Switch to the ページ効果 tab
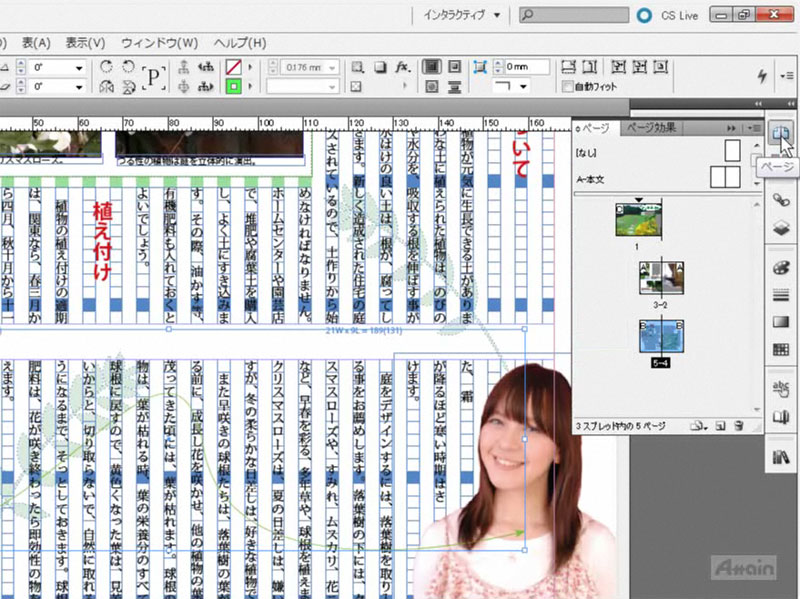 (x=652, y=128)
